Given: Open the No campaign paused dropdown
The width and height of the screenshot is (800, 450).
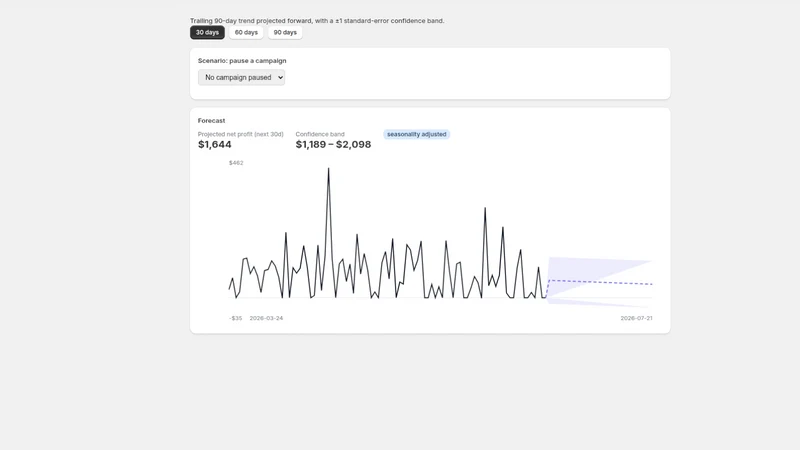Looking at the screenshot, I should tap(241, 78).
